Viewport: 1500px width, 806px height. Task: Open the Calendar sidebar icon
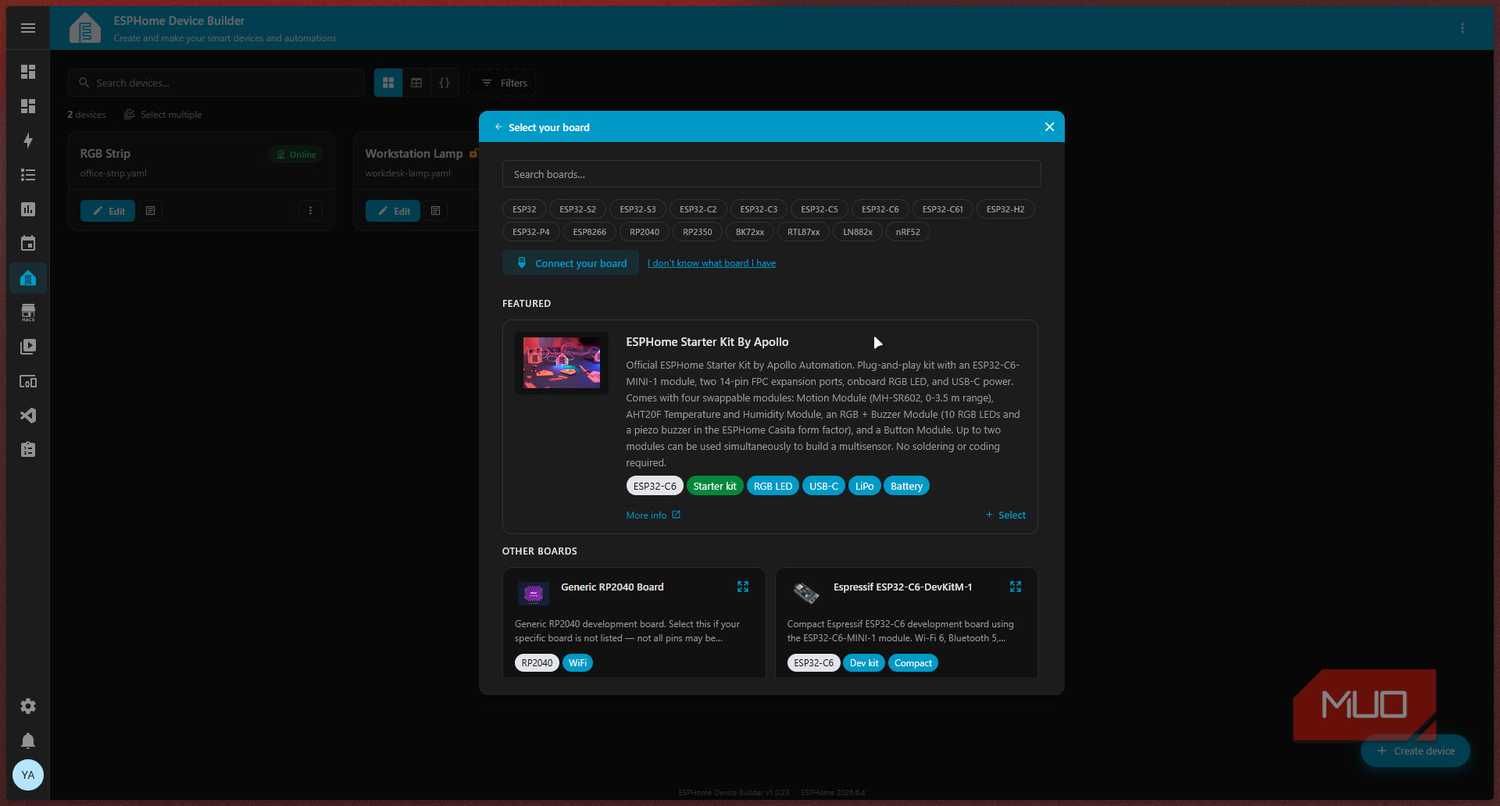(28, 243)
